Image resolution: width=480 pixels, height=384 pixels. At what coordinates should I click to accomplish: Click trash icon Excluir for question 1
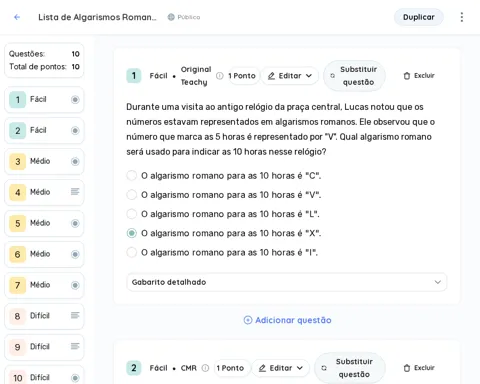pos(407,76)
